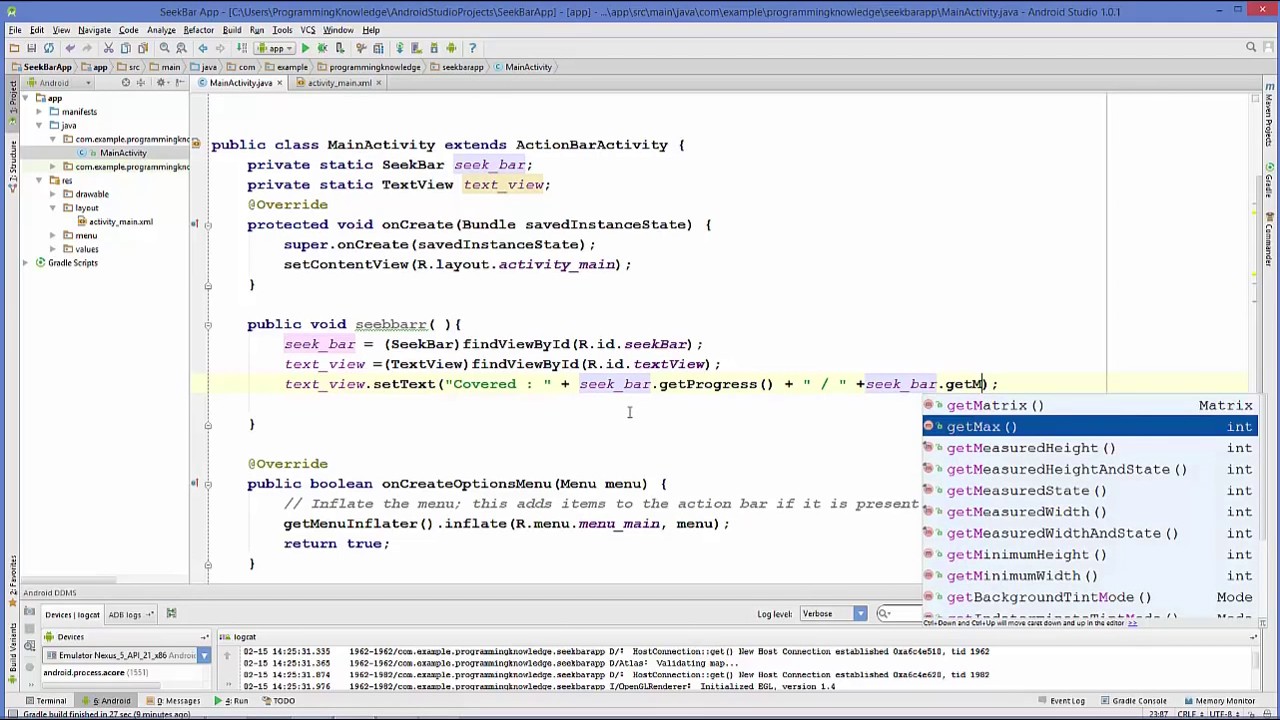This screenshot has width=1280, height=720.
Task: Fold the seebbarr method in gutter
Action: (x=207, y=325)
